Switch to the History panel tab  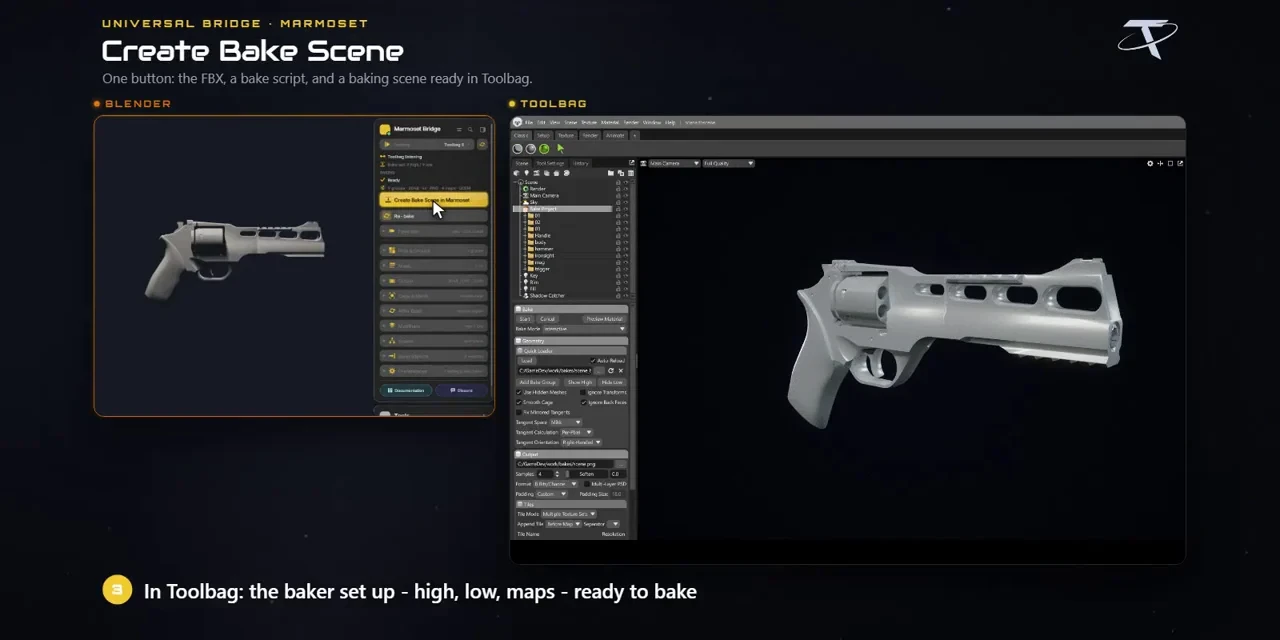(581, 163)
